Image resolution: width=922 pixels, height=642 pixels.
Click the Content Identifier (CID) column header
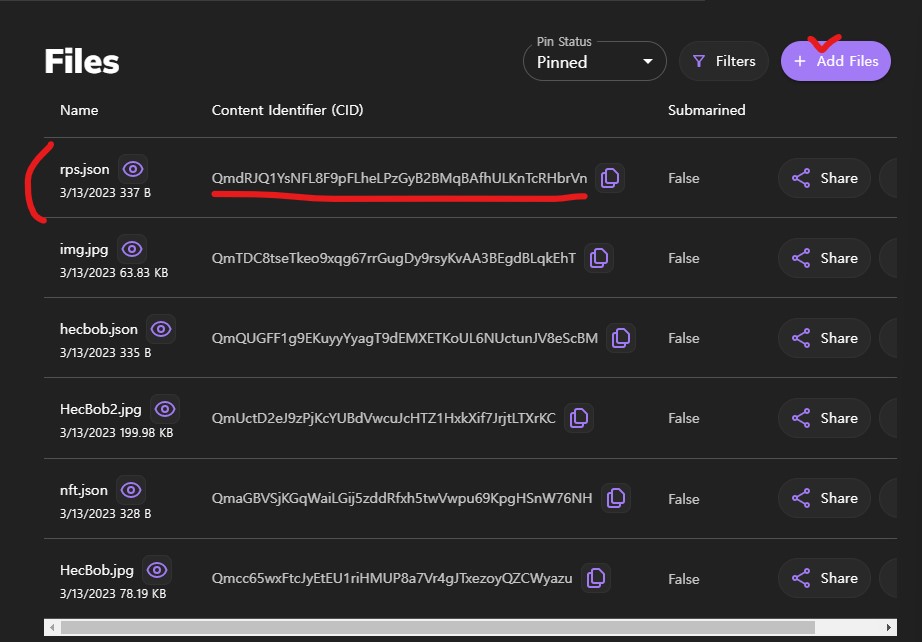pyautogui.click(x=288, y=110)
